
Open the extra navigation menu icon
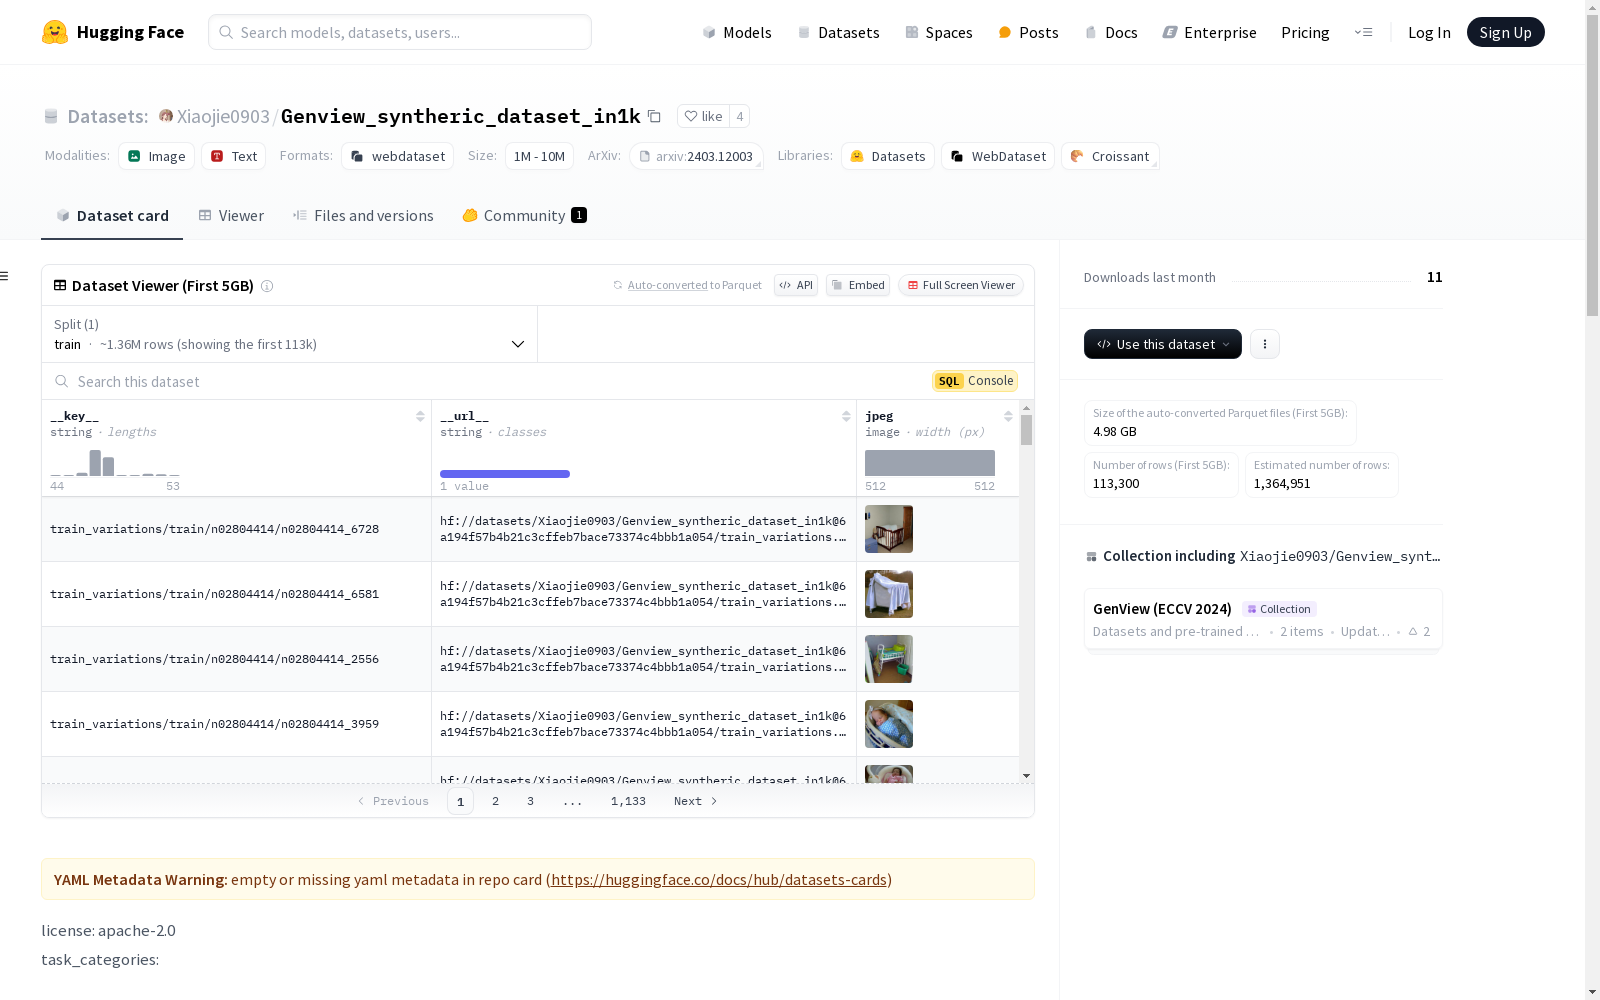pos(1363,32)
